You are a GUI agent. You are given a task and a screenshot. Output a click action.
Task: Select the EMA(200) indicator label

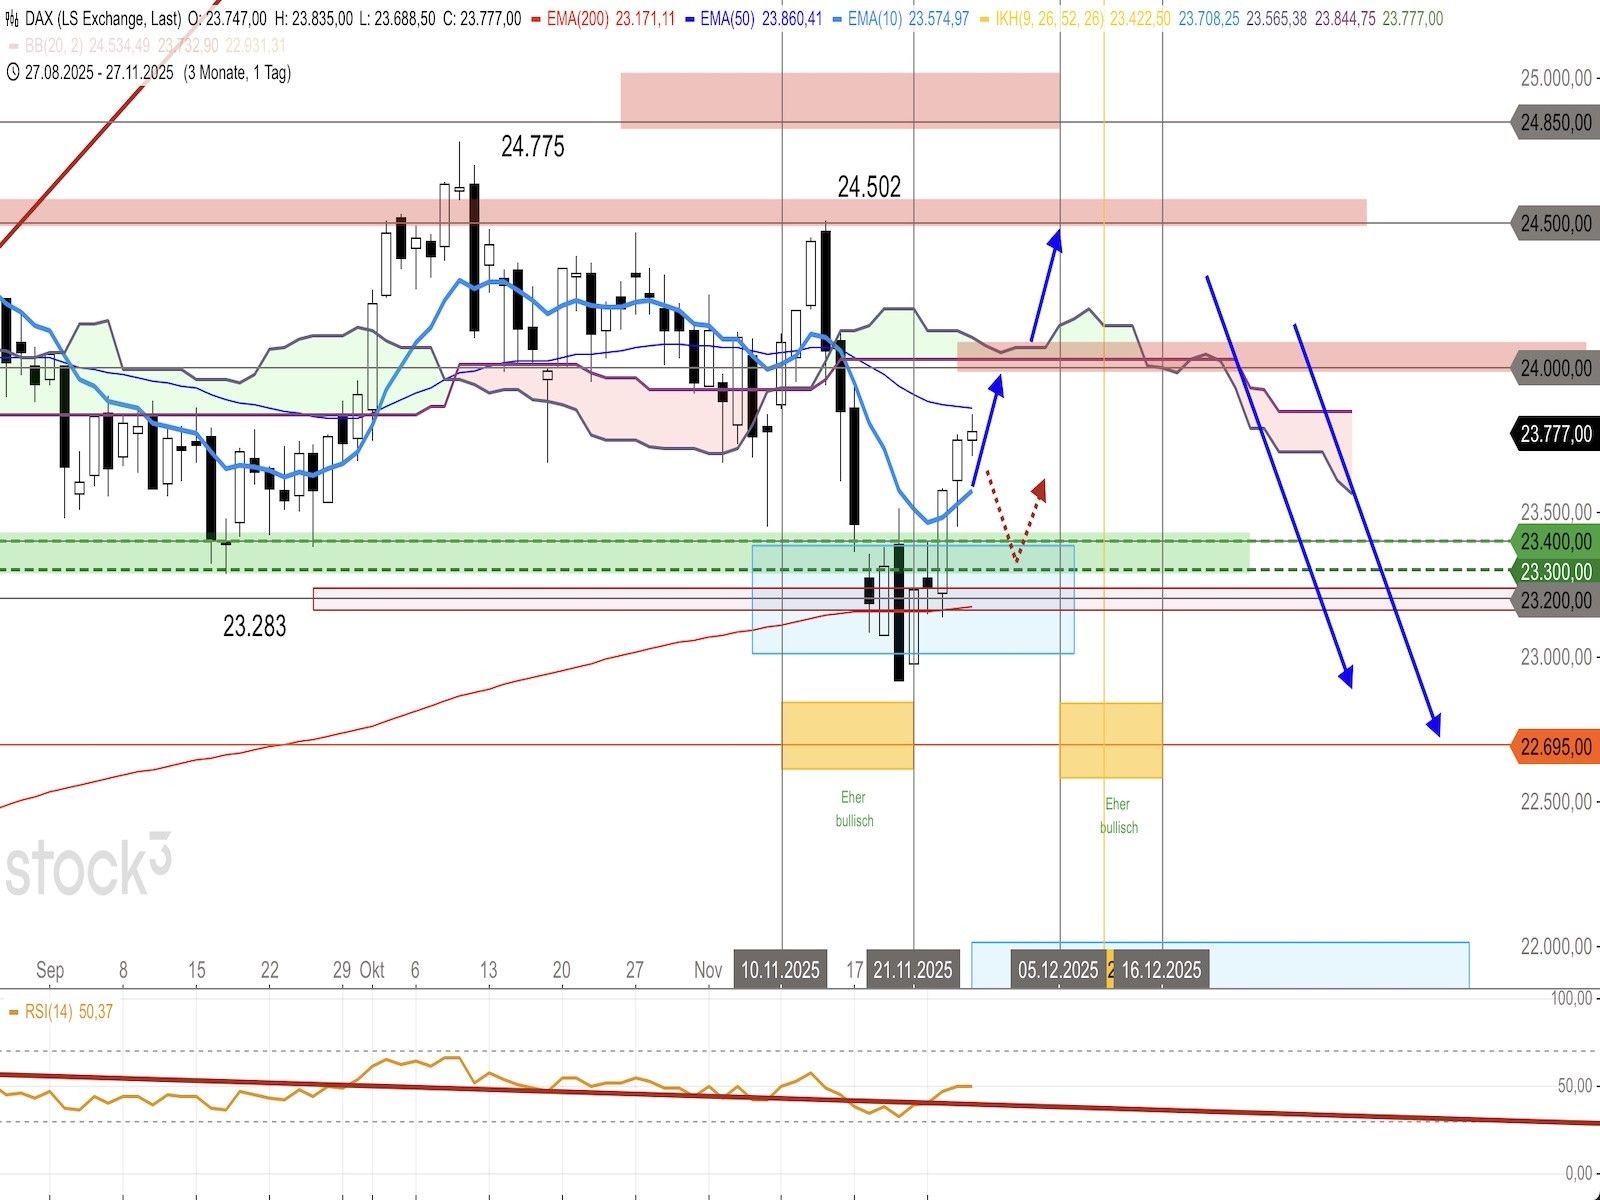point(577,19)
